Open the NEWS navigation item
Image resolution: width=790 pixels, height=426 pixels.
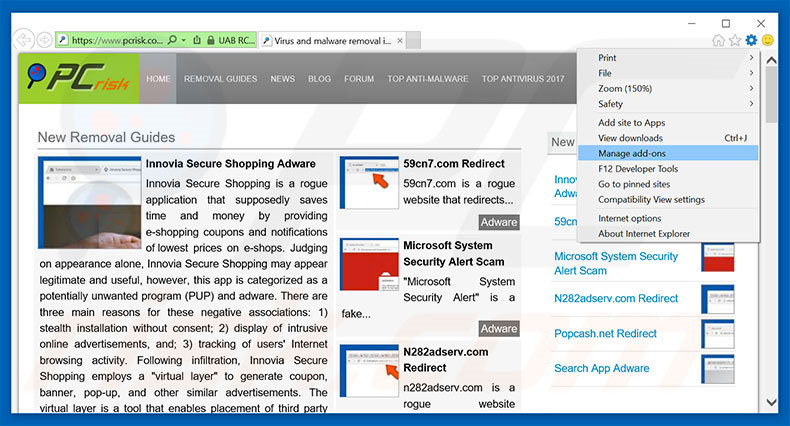click(283, 79)
